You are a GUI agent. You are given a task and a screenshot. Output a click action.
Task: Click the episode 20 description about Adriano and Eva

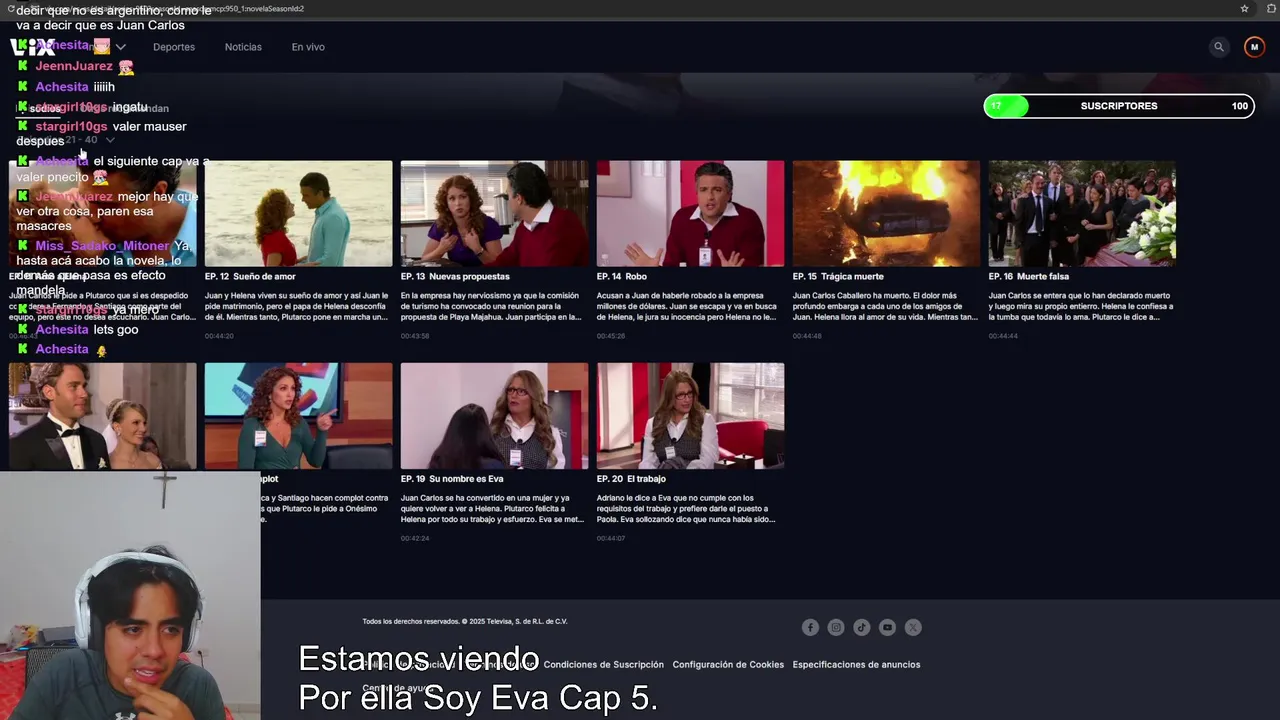(687, 508)
